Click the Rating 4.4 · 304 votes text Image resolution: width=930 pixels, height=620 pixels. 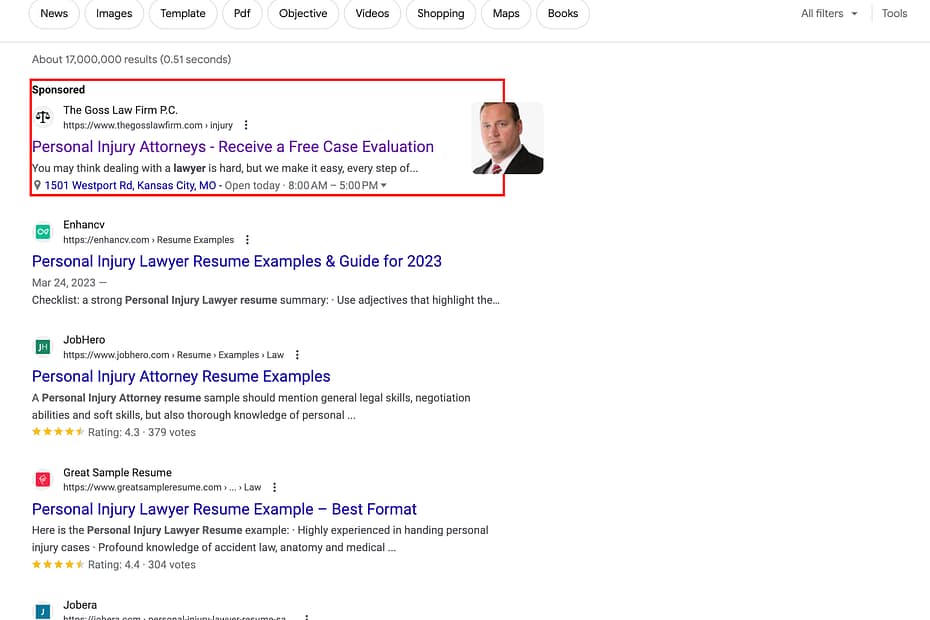(142, 564)
